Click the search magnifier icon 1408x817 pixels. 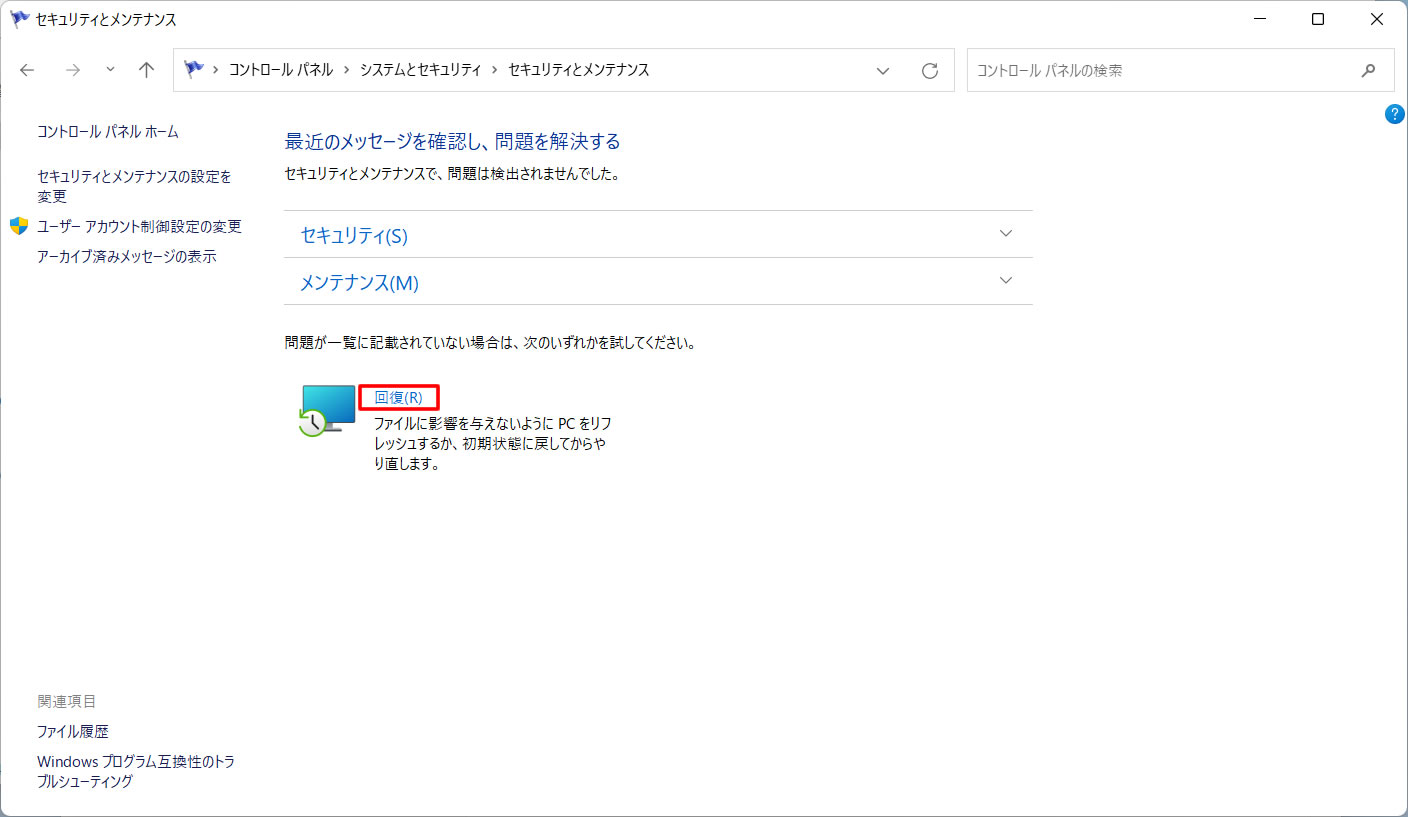[x=1369, y=71]
